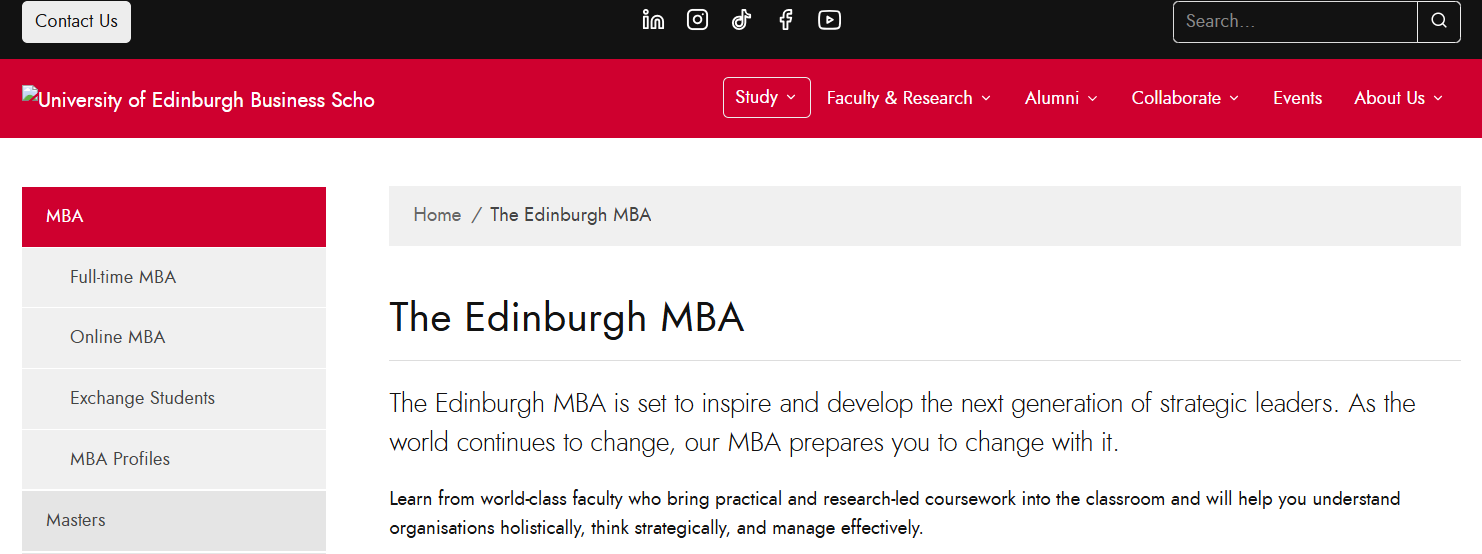Open the Facebook social icon

[x=786, y=20]
